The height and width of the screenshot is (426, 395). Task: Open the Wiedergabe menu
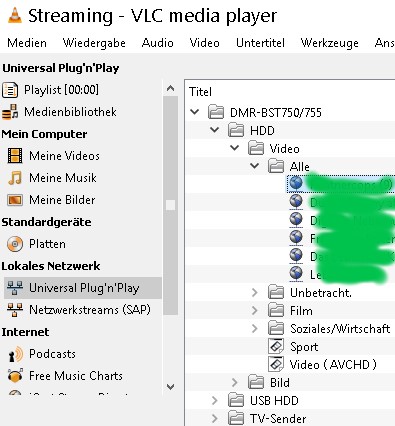pyautogui.click(x=94, y=43)
